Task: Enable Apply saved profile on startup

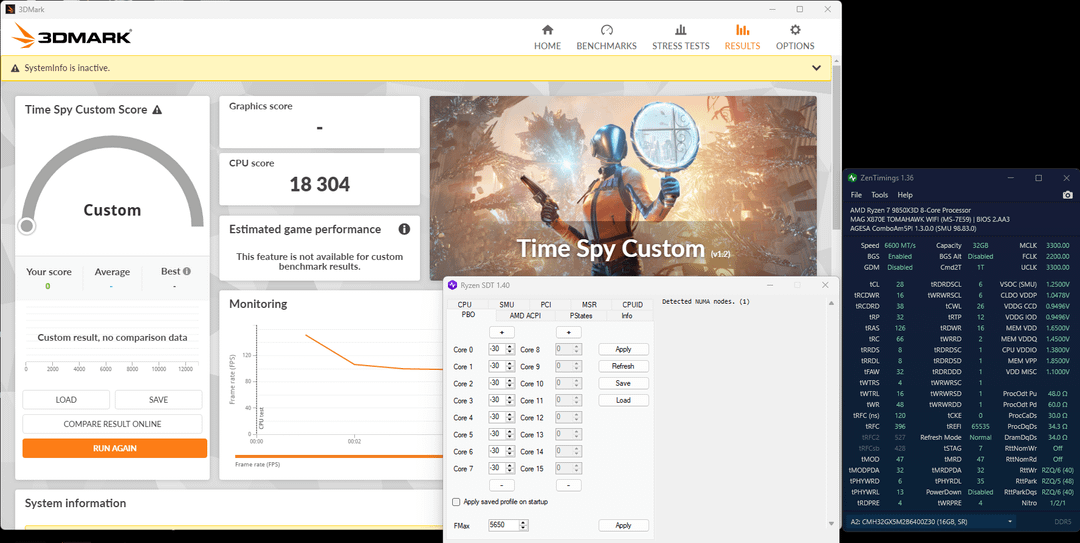Action: coord(457,502)
